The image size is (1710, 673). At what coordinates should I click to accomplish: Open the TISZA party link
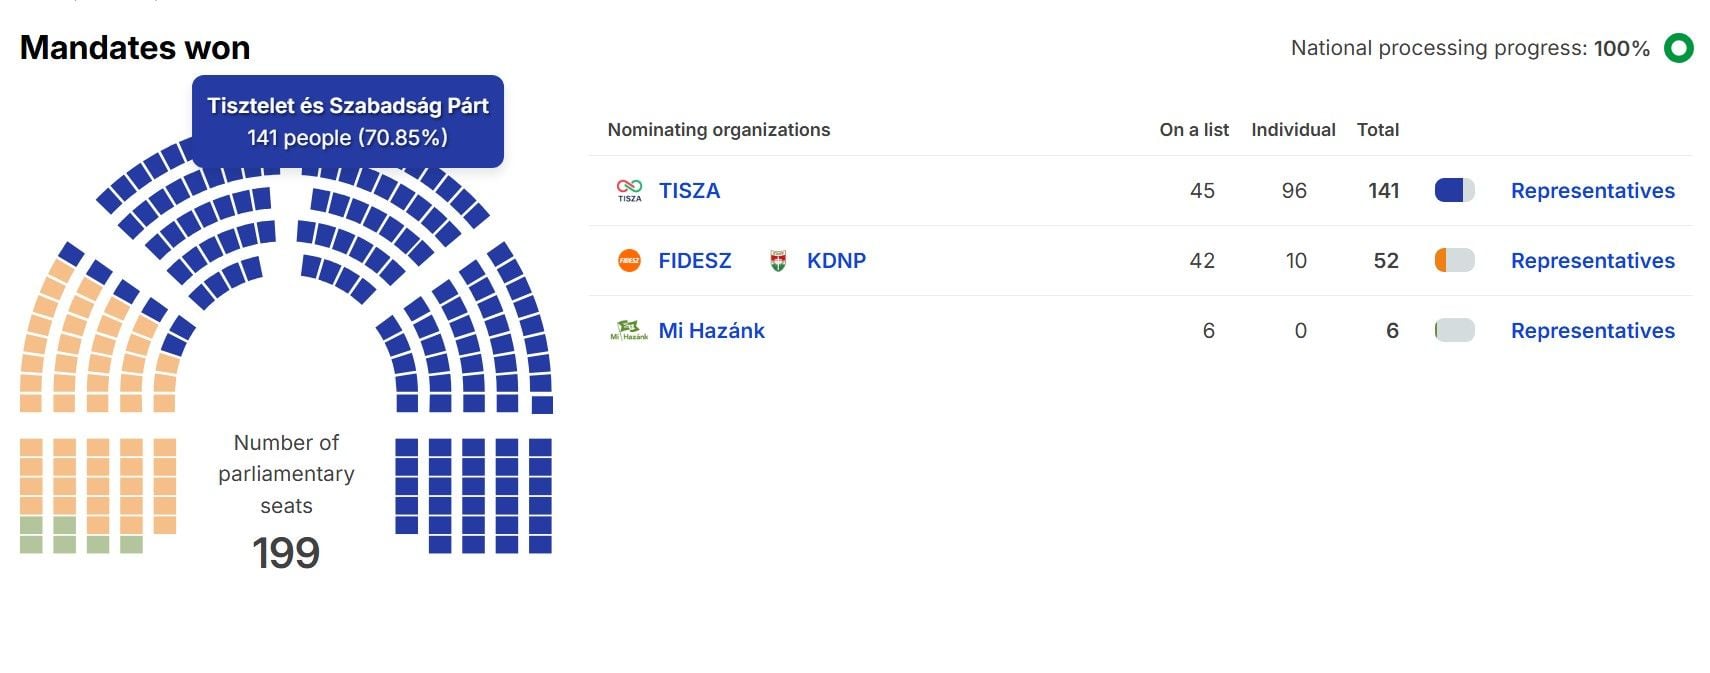coord(689,191)
